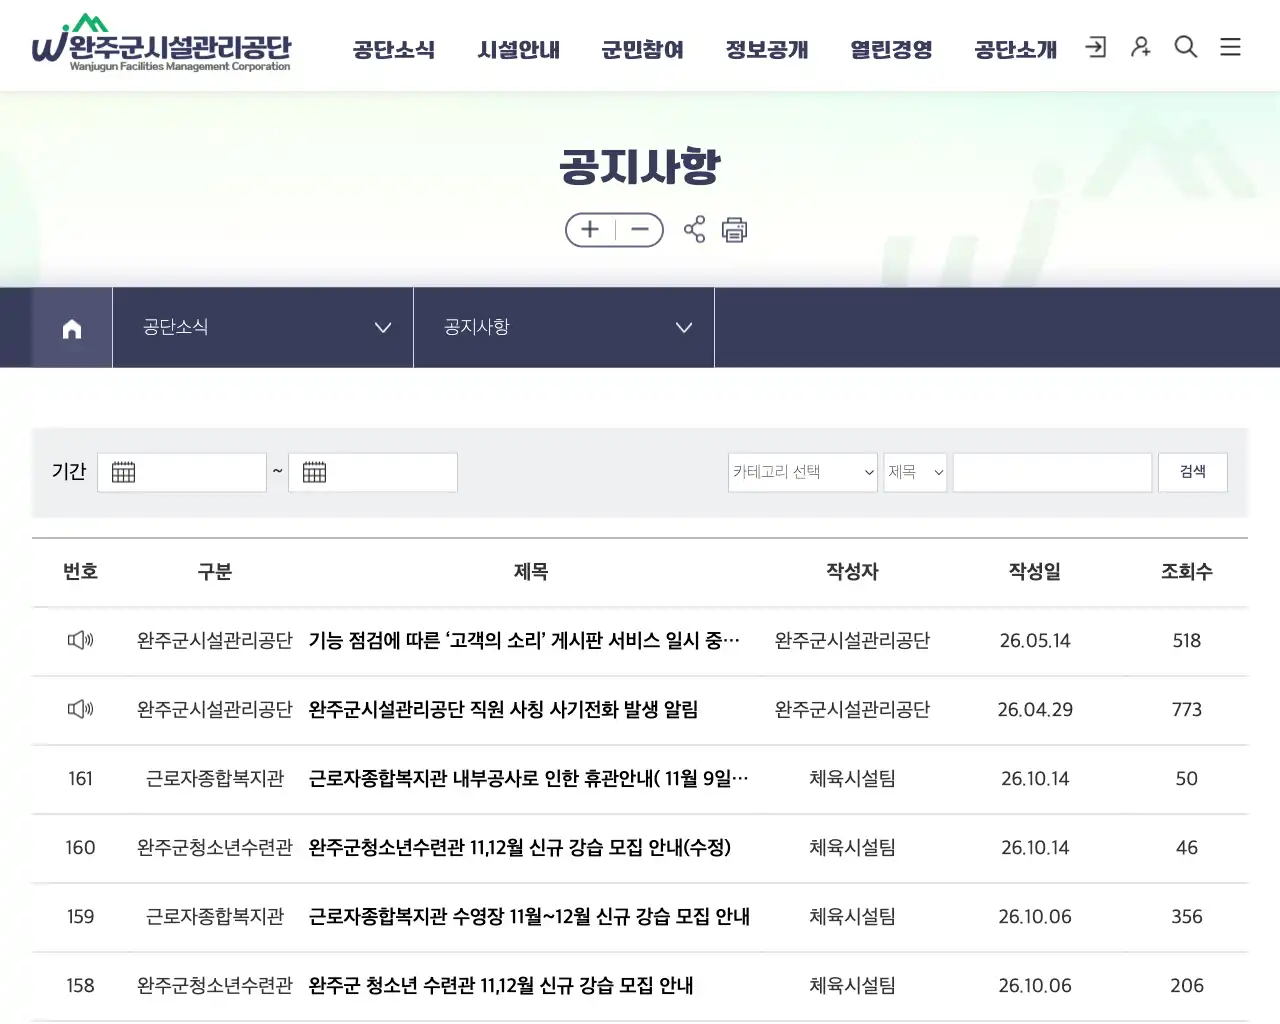Click the 작성일 column header
Screen dimensions: 1280x1024
pos(1035,572)
